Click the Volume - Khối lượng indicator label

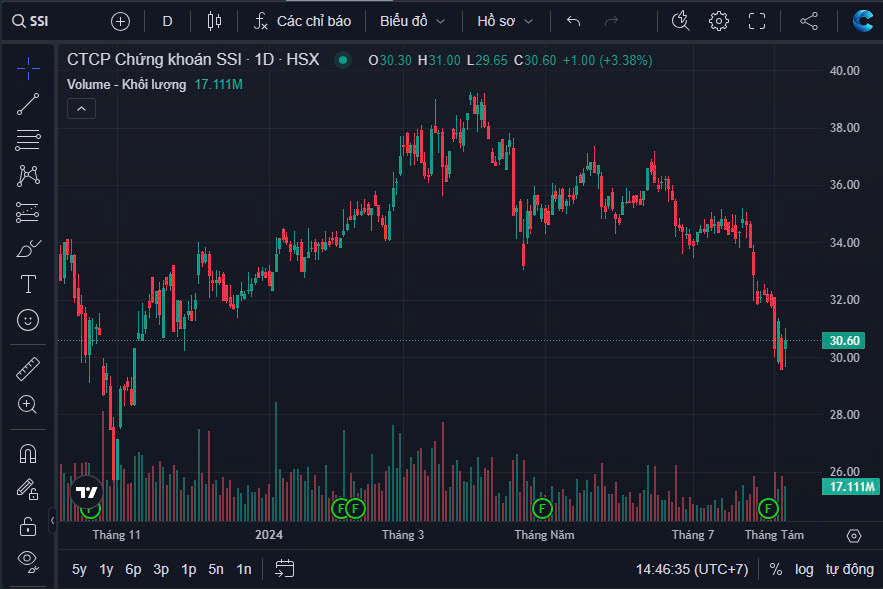(x=126, y=84)
